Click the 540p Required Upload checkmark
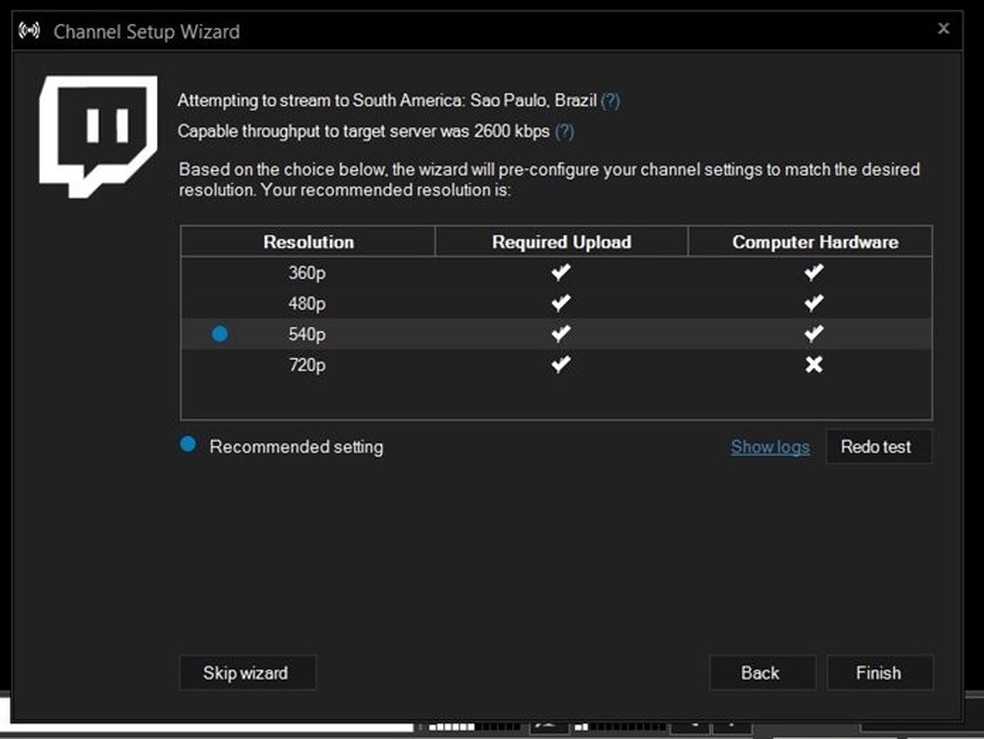Image resolution: width=984 pixels, height=739 pixels. pos(561,333)
